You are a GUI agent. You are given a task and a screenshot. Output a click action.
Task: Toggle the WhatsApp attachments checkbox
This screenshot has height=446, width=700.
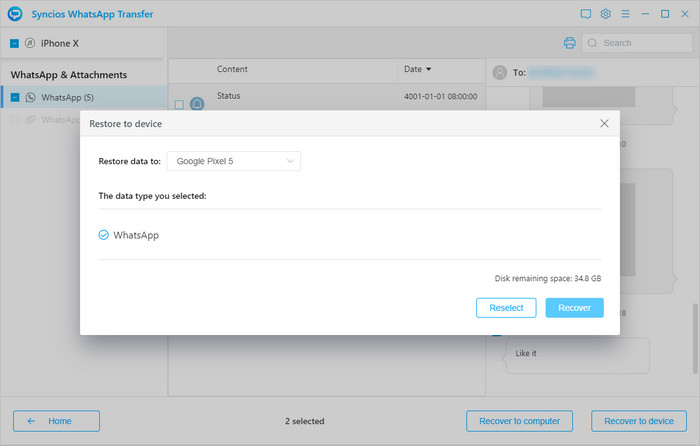pos(15,120)
